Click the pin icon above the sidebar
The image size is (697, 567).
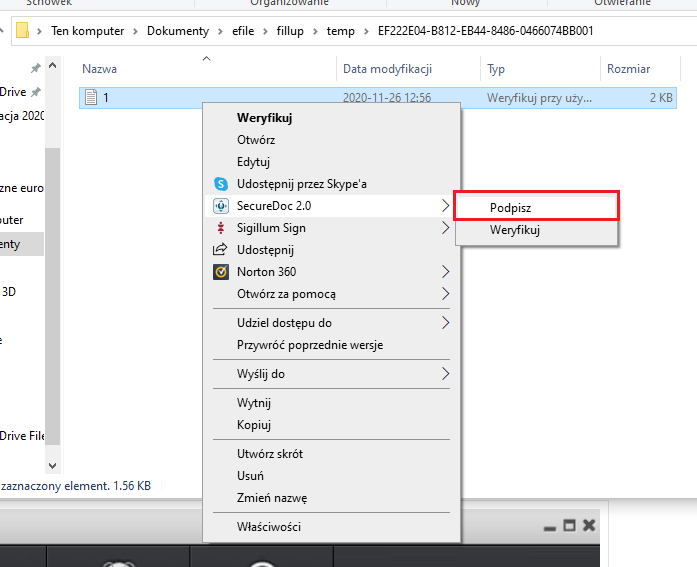[x=36, y=68]
